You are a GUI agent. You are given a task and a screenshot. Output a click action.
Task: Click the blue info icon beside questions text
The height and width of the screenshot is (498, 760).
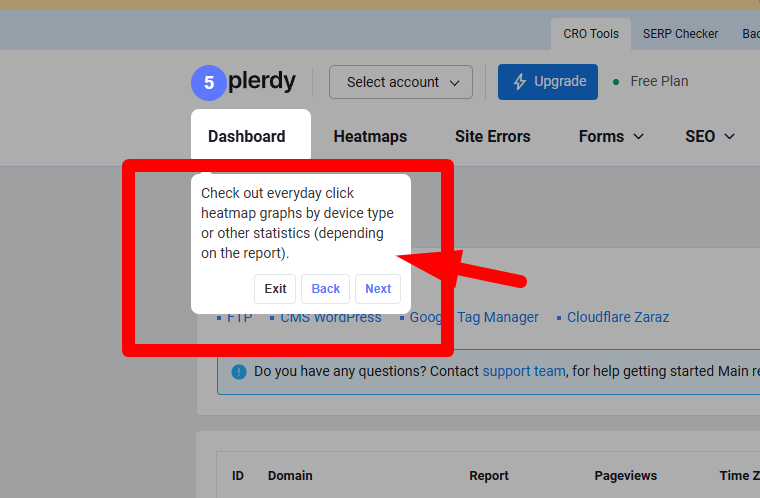pos(238,372)
